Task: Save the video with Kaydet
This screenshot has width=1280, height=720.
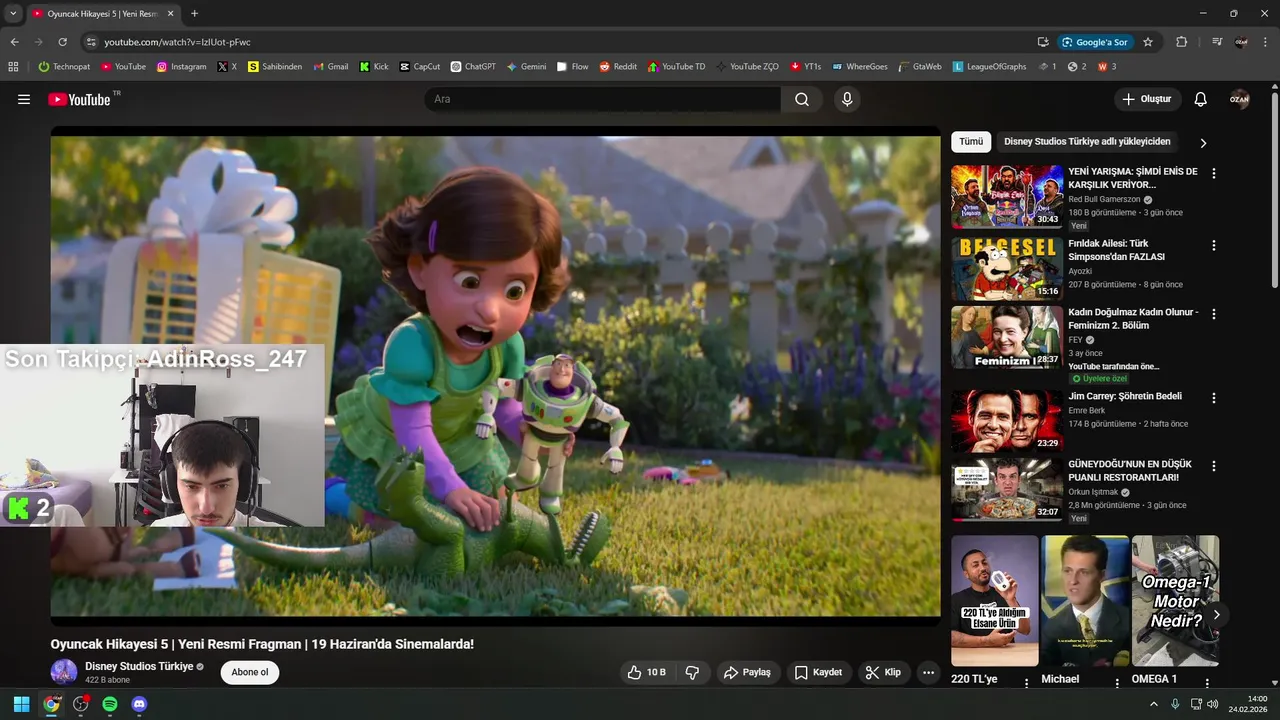Action: click(818, 672)
